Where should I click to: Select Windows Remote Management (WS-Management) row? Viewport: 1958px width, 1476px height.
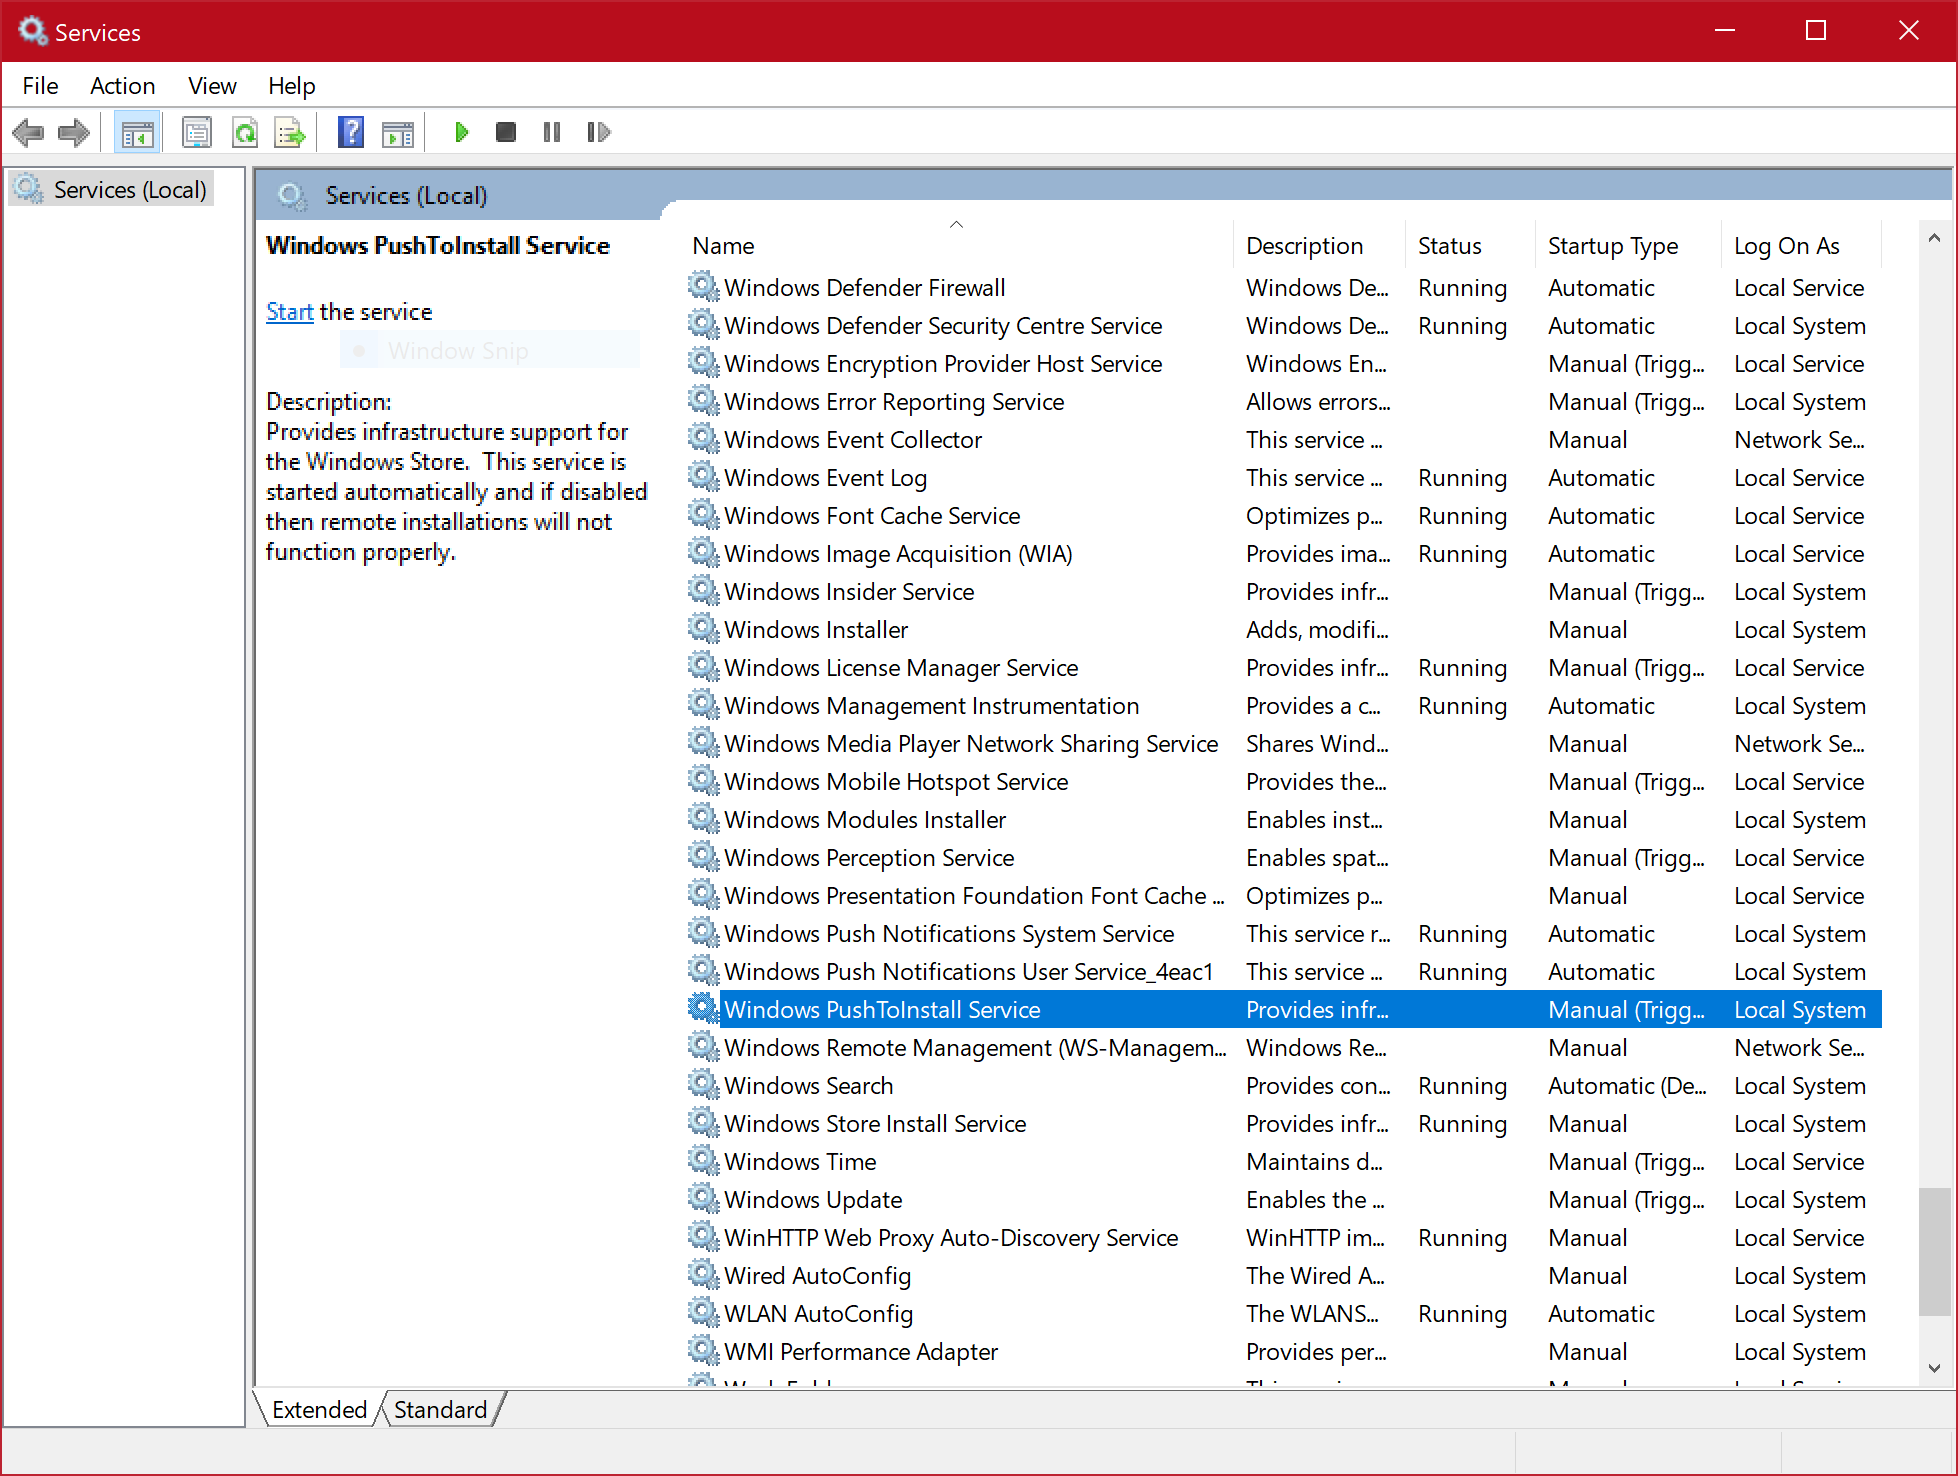[1284, 1048]
